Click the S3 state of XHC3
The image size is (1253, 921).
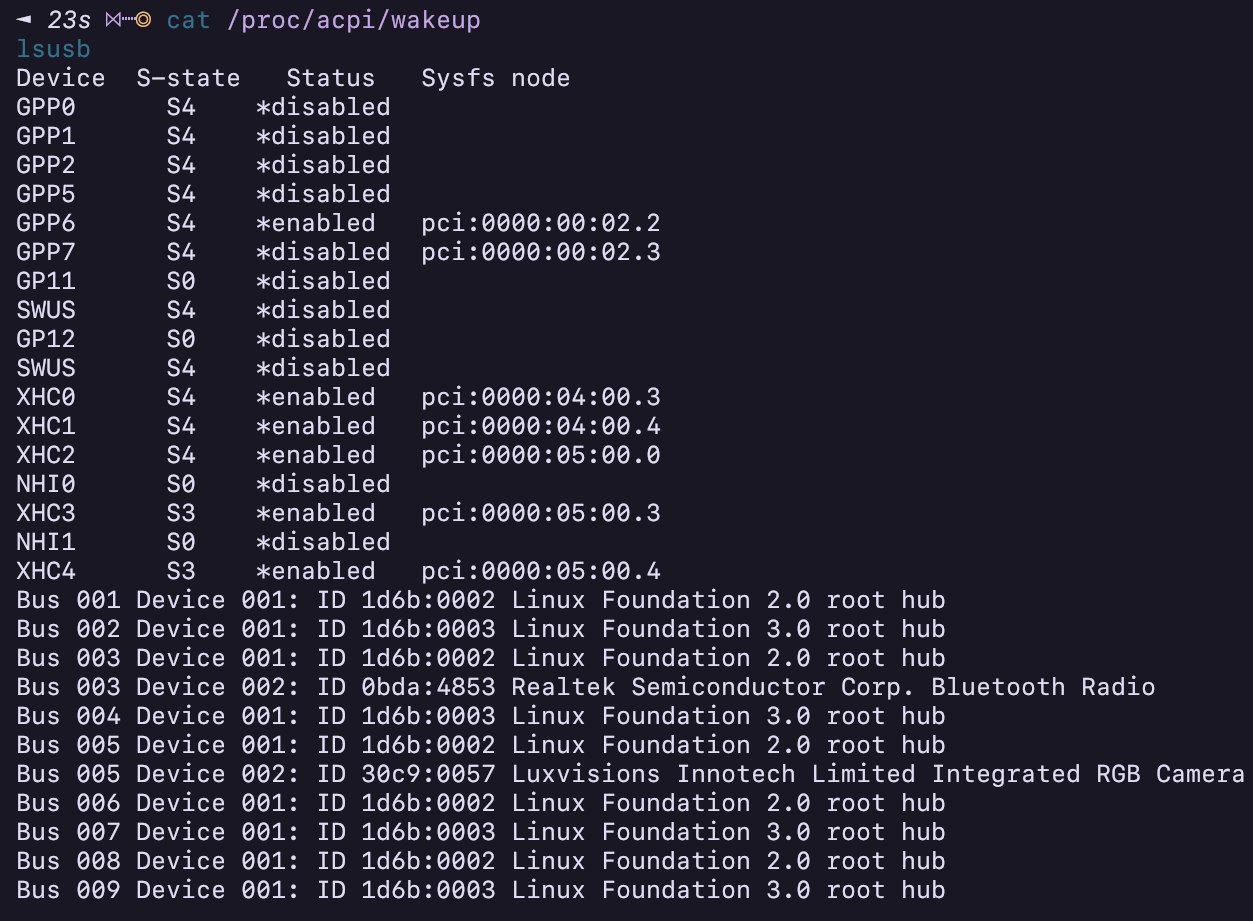(x=181, y=513)
